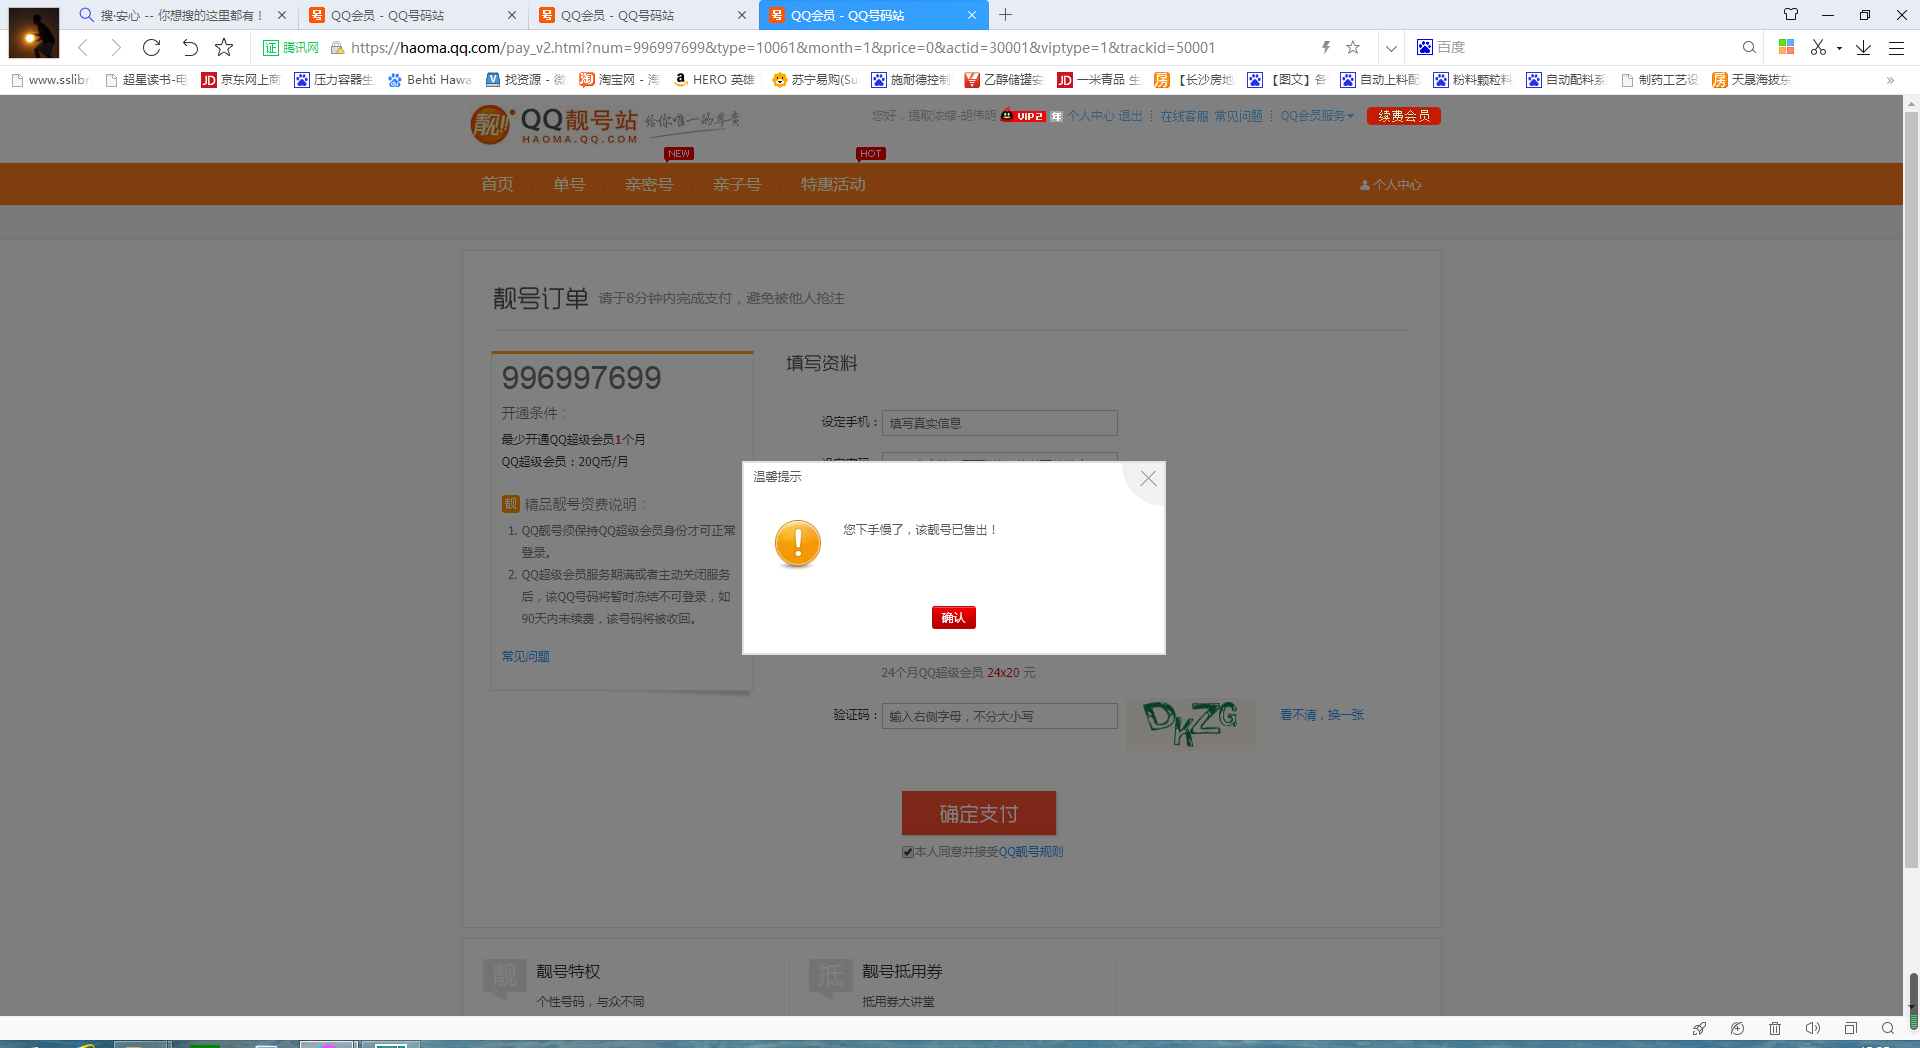The image size is (1920, 1048).
Task: Bookmark this page with address-bar star
Action: (x=1353, y=47)
